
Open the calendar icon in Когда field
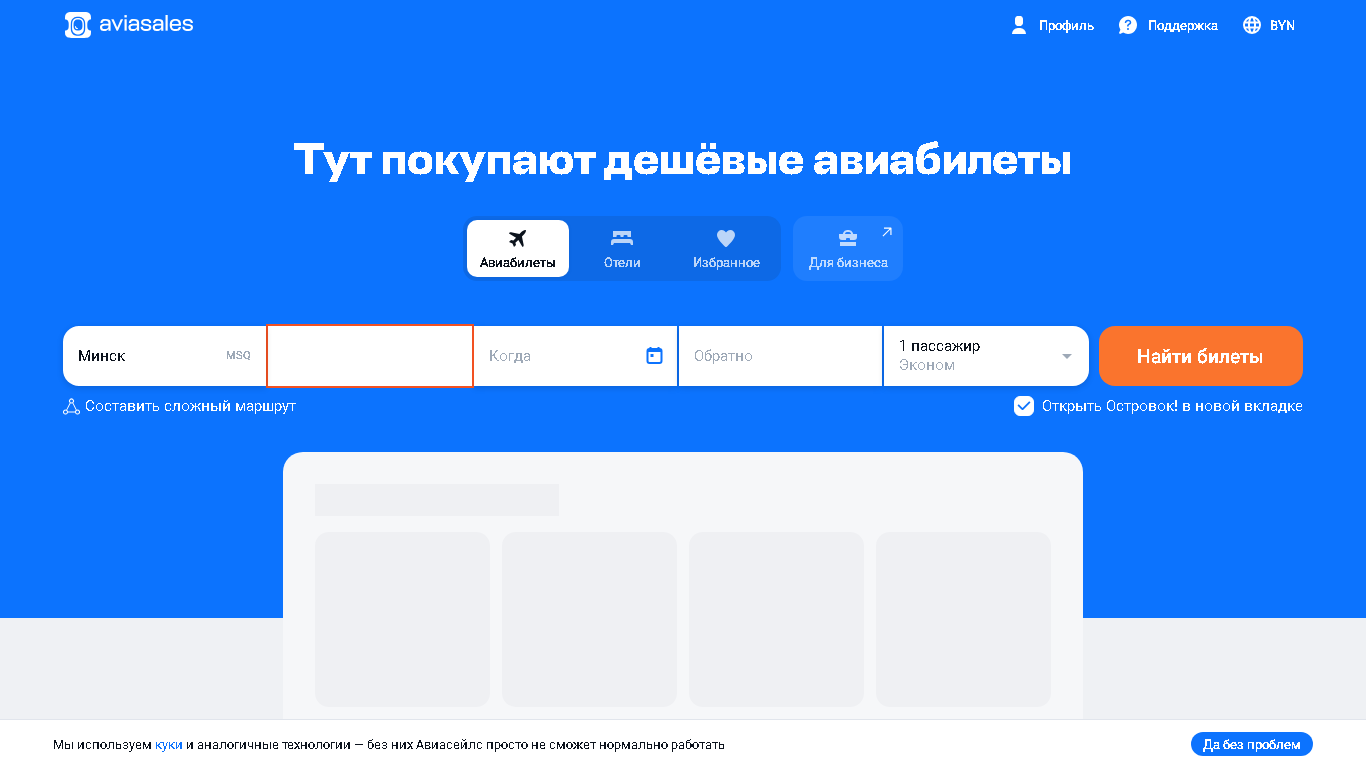coord(655,355)
